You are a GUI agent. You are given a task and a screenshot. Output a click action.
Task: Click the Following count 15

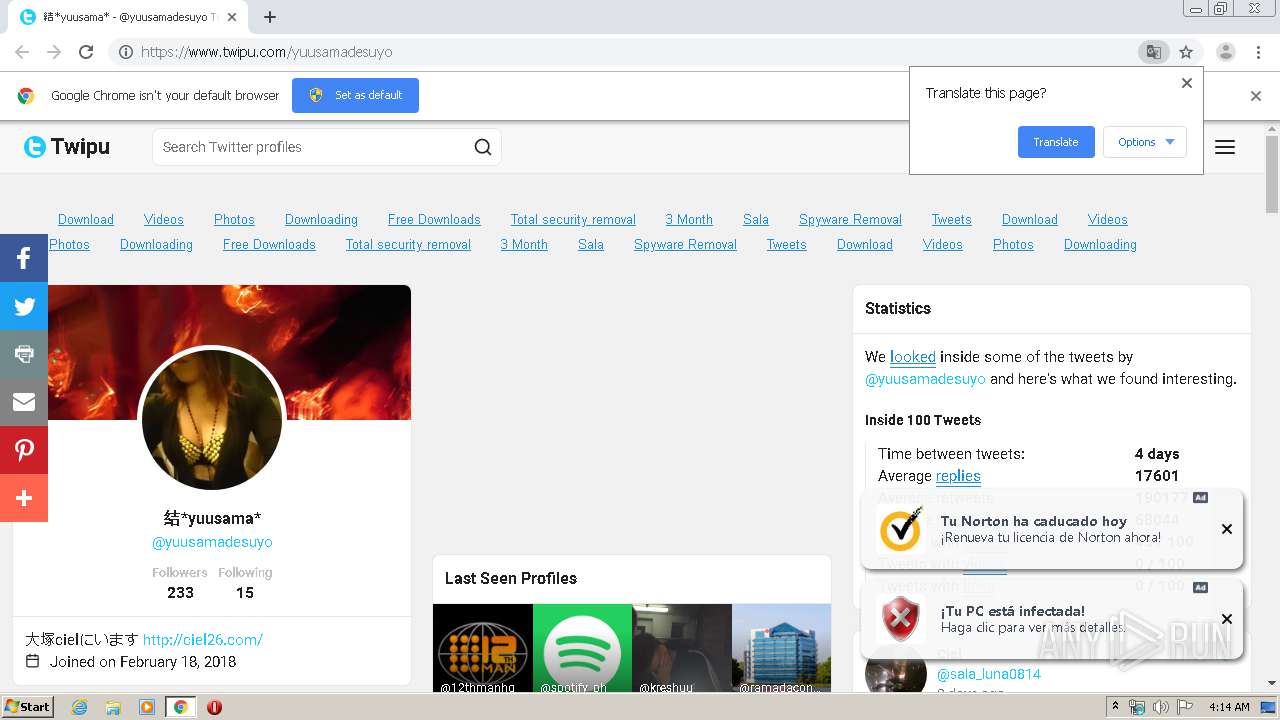(245, 593)
